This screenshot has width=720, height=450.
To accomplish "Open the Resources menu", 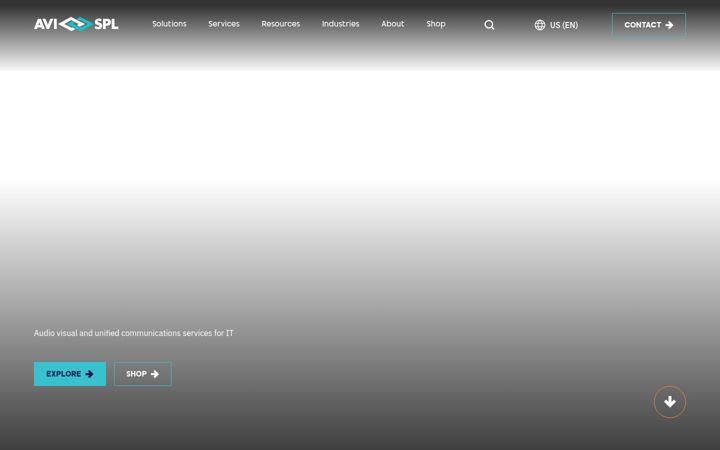I will (x=281, y=24).
